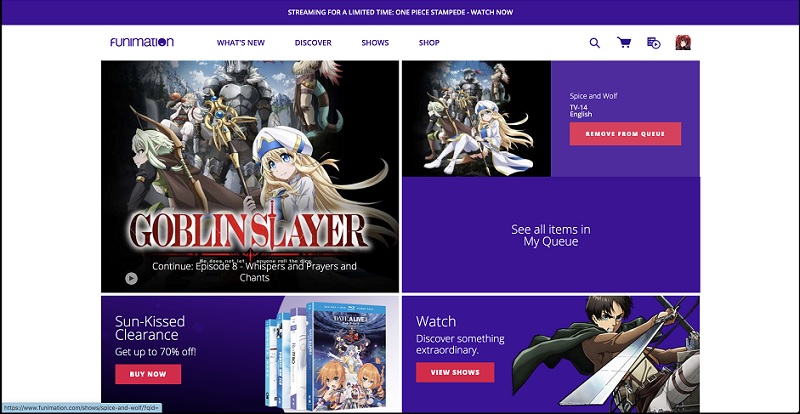Image resolution: width=800 pixels, height=414 pixels.
Task: Open the queue item thumbnail beside Spice and Wolf
Action: (477, 118)
